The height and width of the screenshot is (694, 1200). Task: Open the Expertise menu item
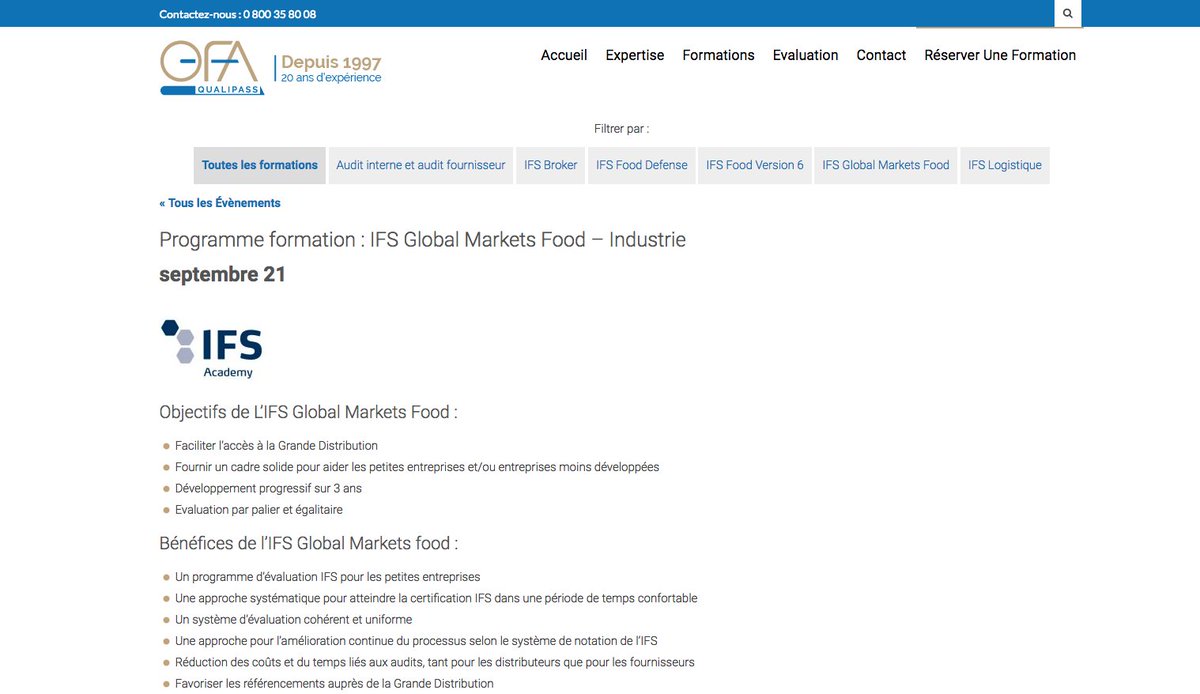click(x=635, y=55)
